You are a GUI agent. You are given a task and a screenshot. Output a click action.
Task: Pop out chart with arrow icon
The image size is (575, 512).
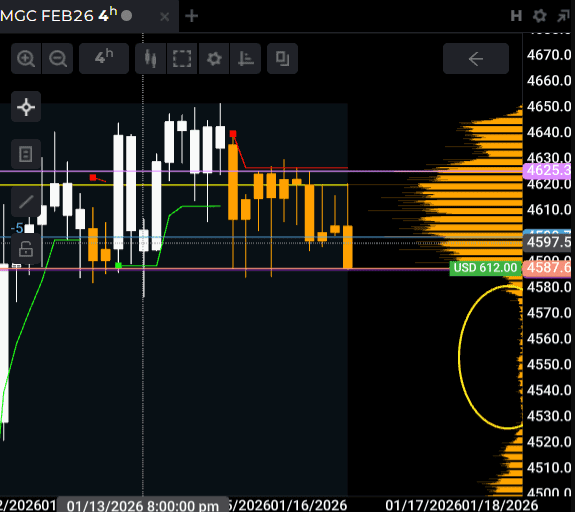(x=563, y=16)
